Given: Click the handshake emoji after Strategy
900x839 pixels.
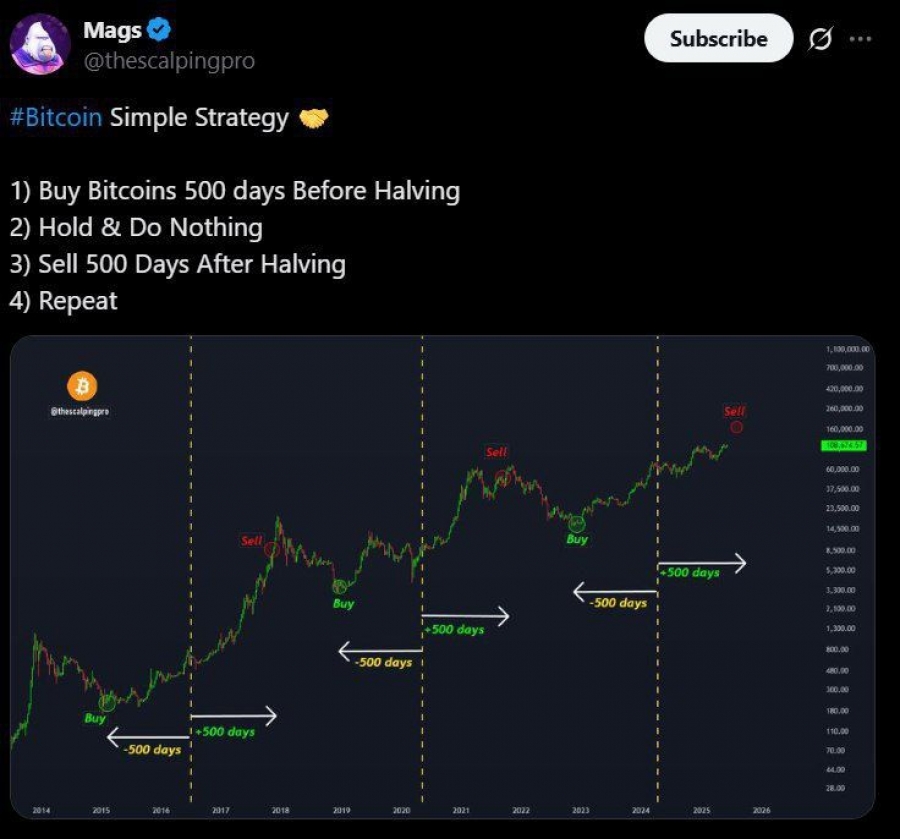Looking at the screenshot, I should click(x=314, y=118).
